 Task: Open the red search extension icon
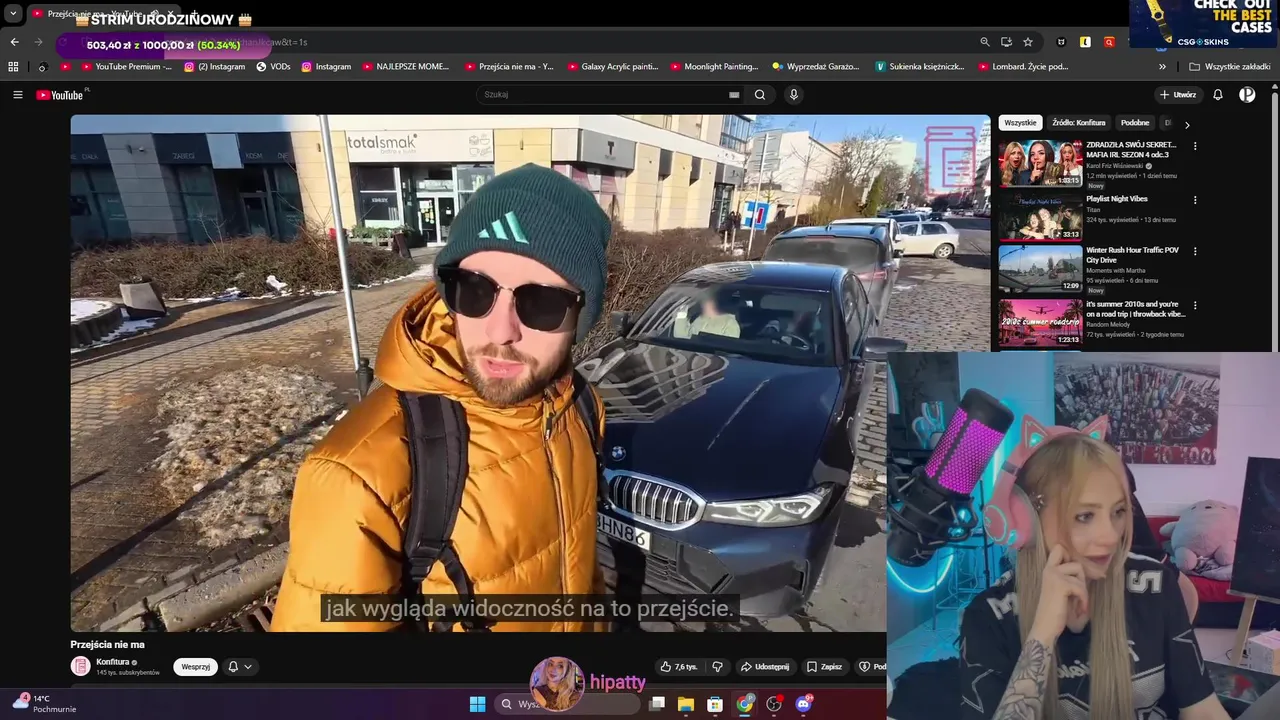pyautogui.click(x=1109, y=42)
